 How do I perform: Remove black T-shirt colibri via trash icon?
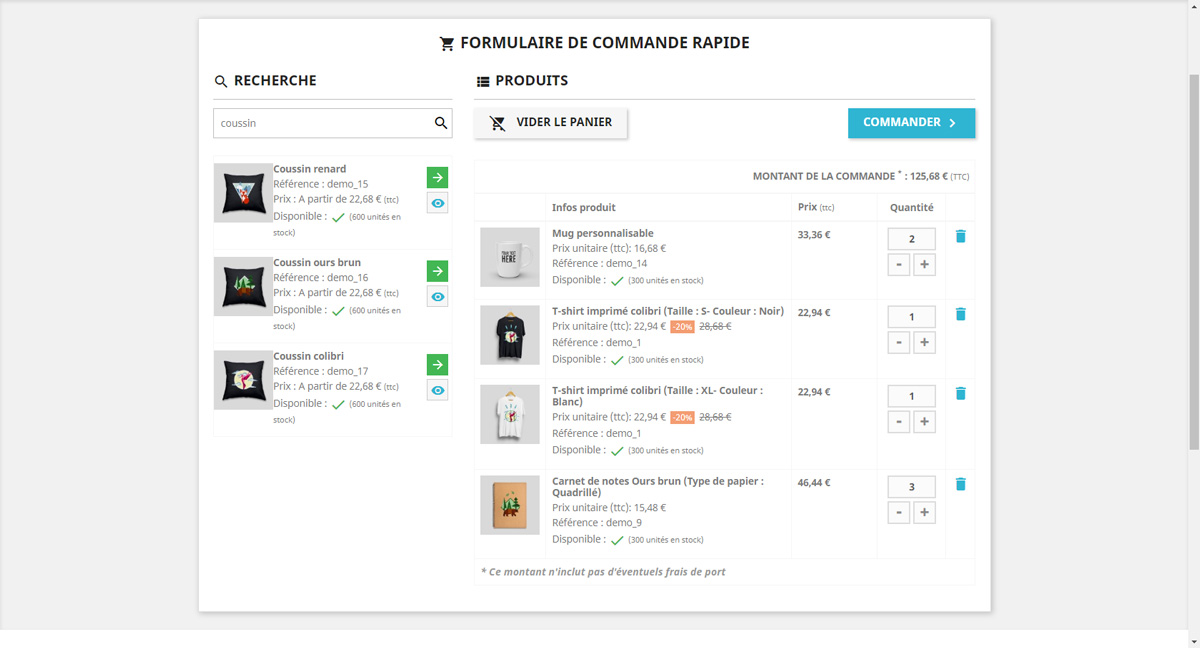[x=960, y=314]
